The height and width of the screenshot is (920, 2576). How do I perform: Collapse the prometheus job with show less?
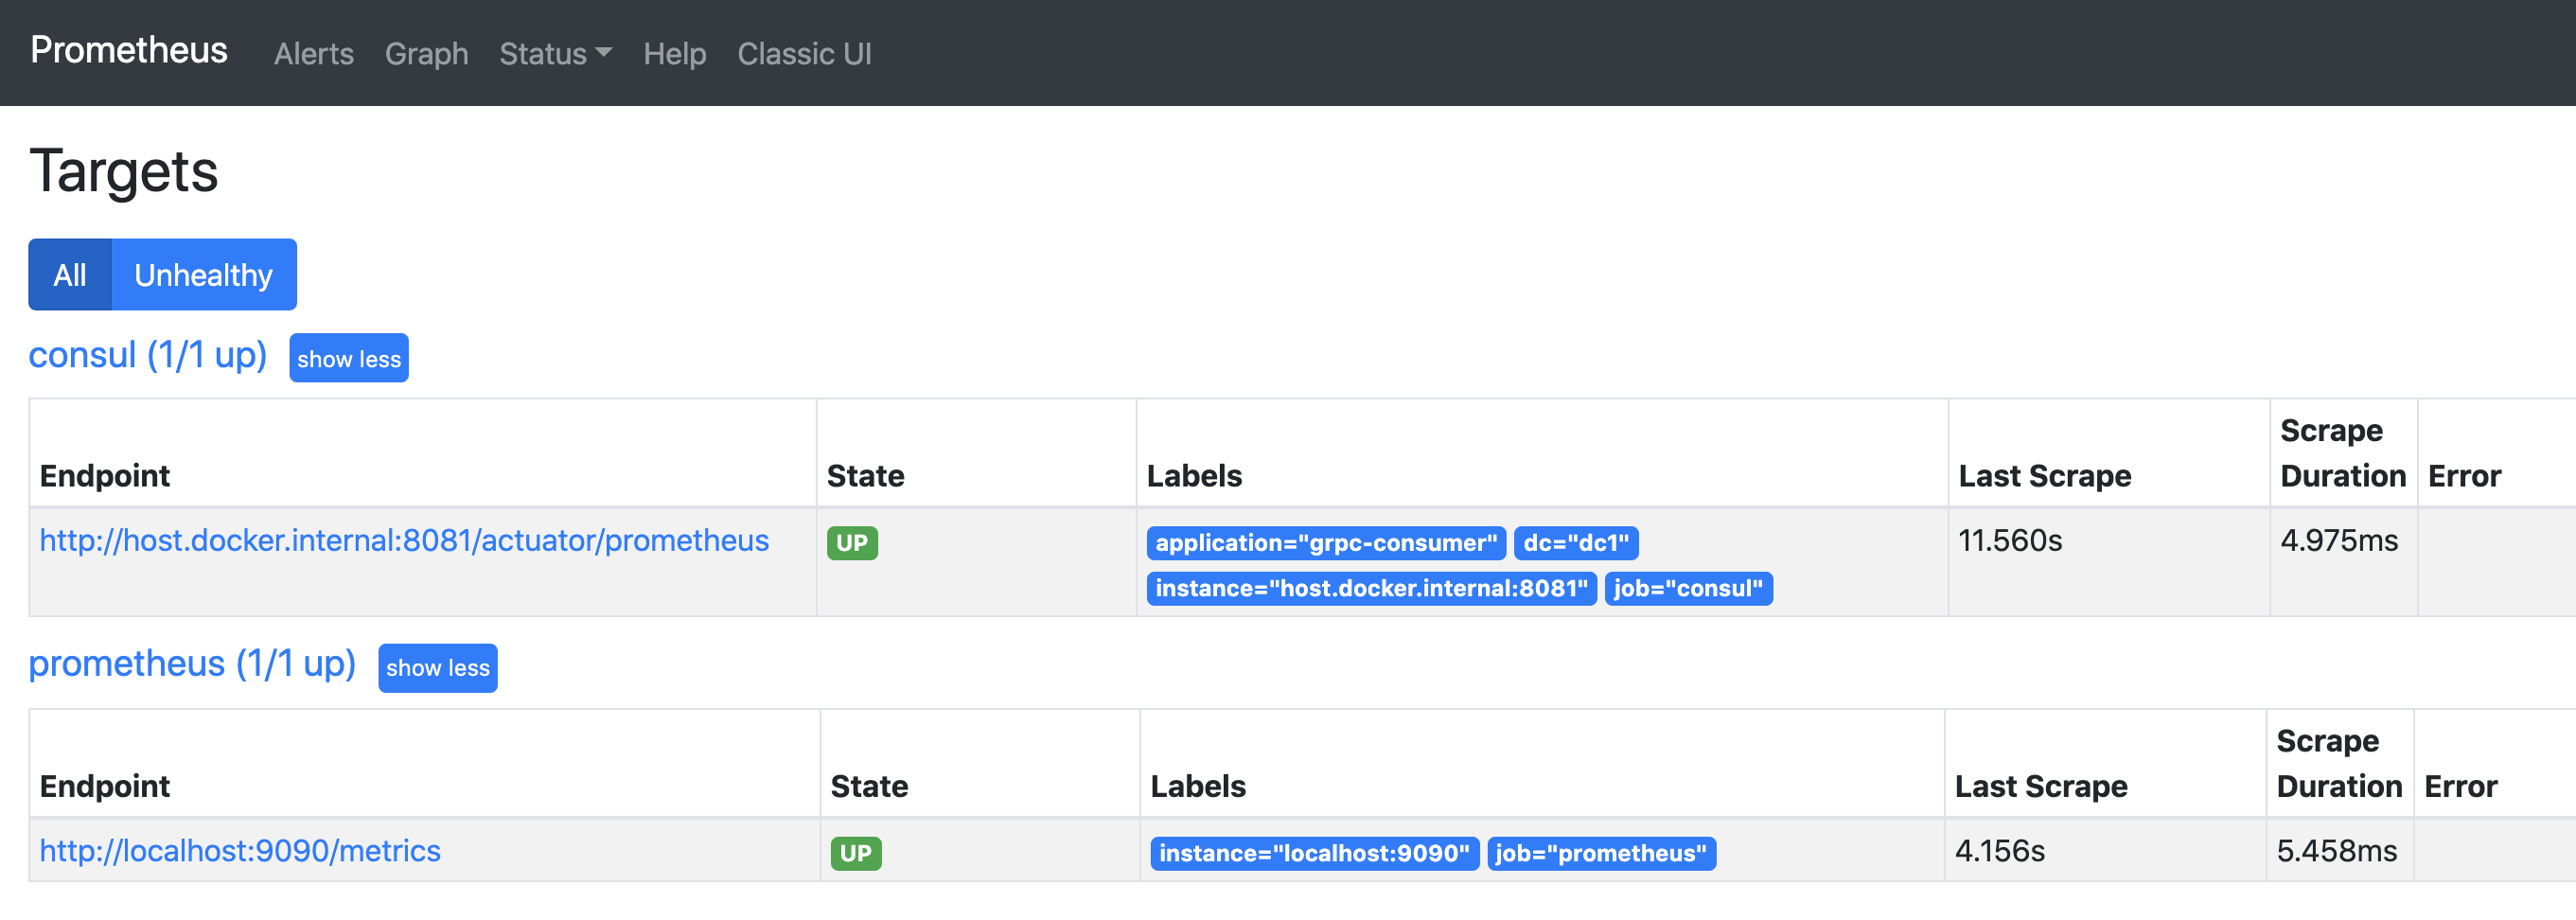(x=437, y=668)
